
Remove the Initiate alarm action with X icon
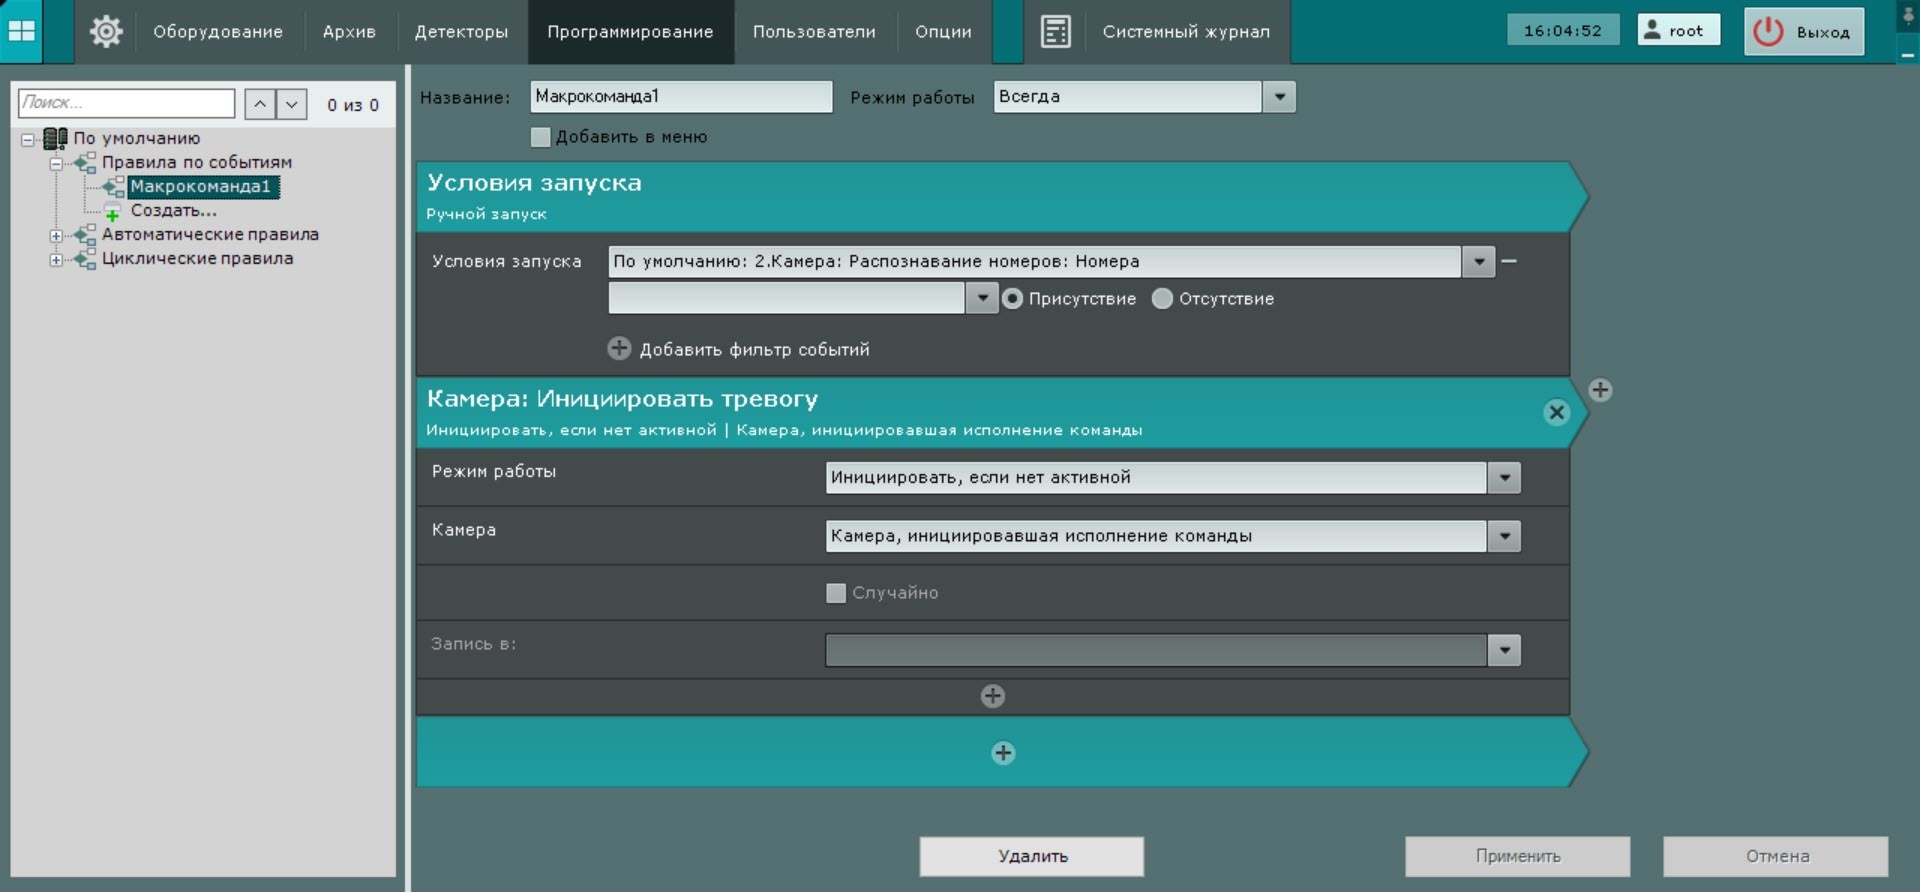(x=1556, y=412)
